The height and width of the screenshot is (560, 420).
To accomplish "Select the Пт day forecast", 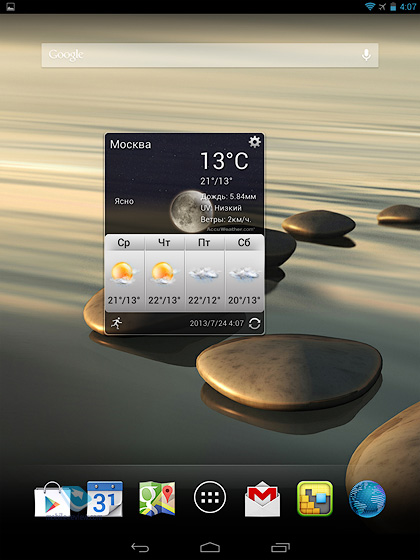I will (204, 273).
